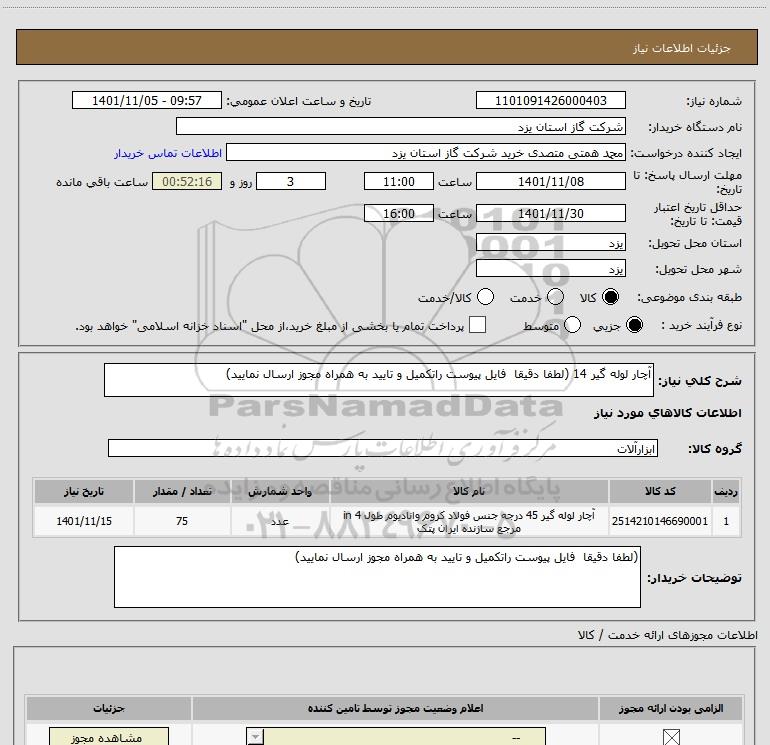Click the واحد شمارش column header
The image size is (770, 745).
pyautogui.click(x=280, y=491)
